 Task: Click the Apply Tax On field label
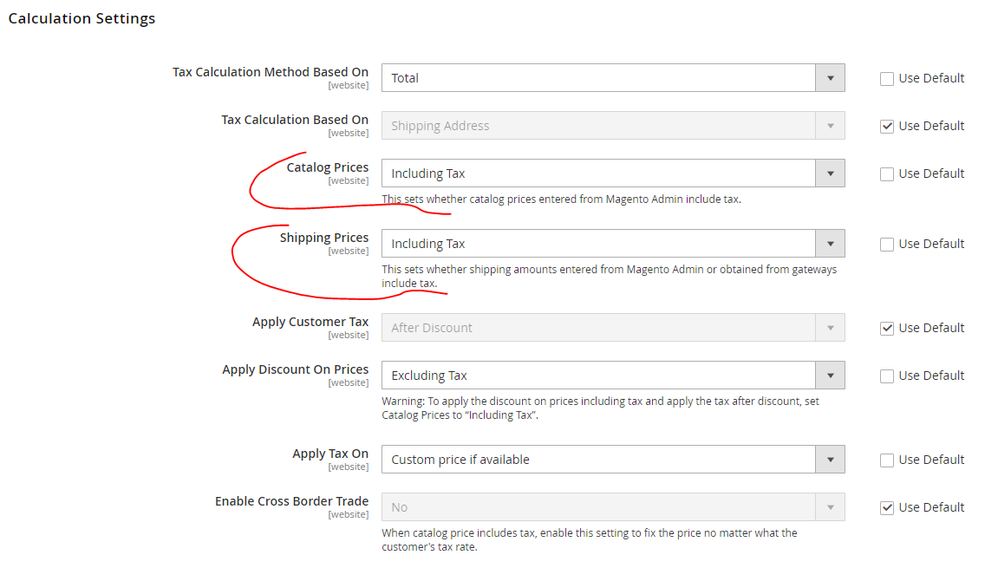coord(330,454)
